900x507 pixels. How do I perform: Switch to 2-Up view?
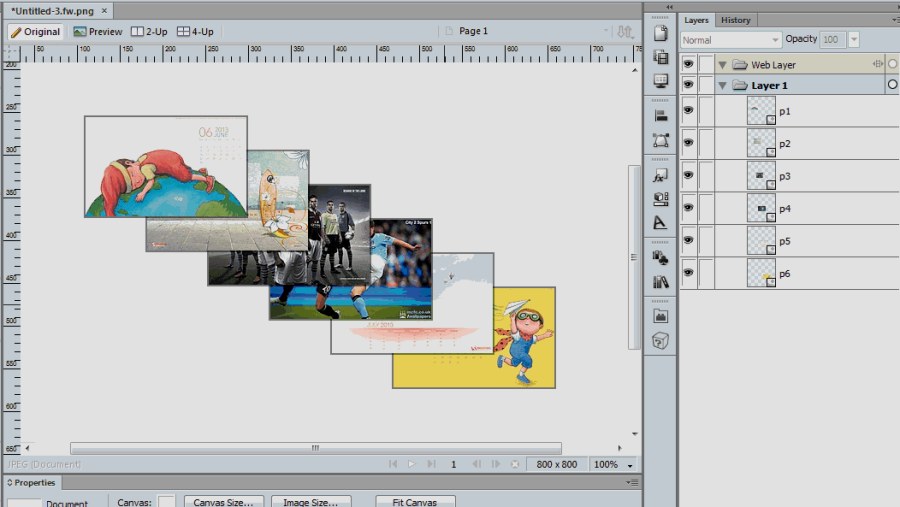[149, 32]
